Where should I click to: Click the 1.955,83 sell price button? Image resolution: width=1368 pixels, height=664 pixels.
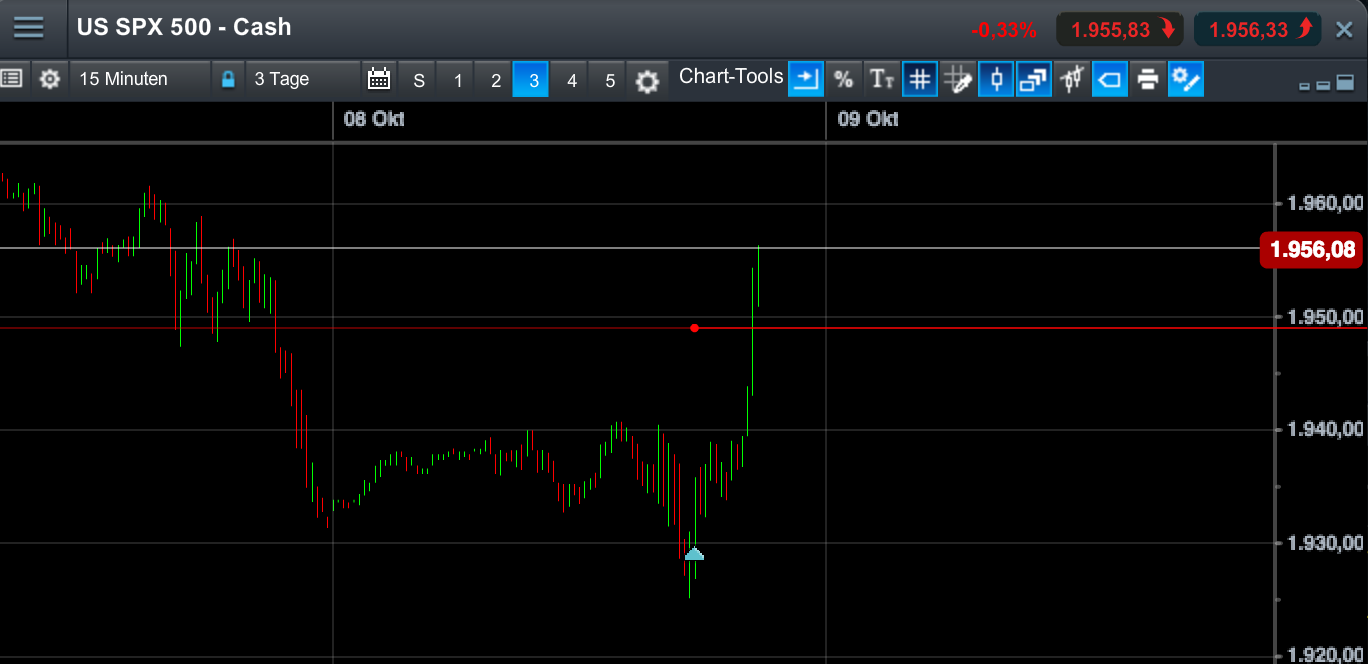[x=1120, y=28]
